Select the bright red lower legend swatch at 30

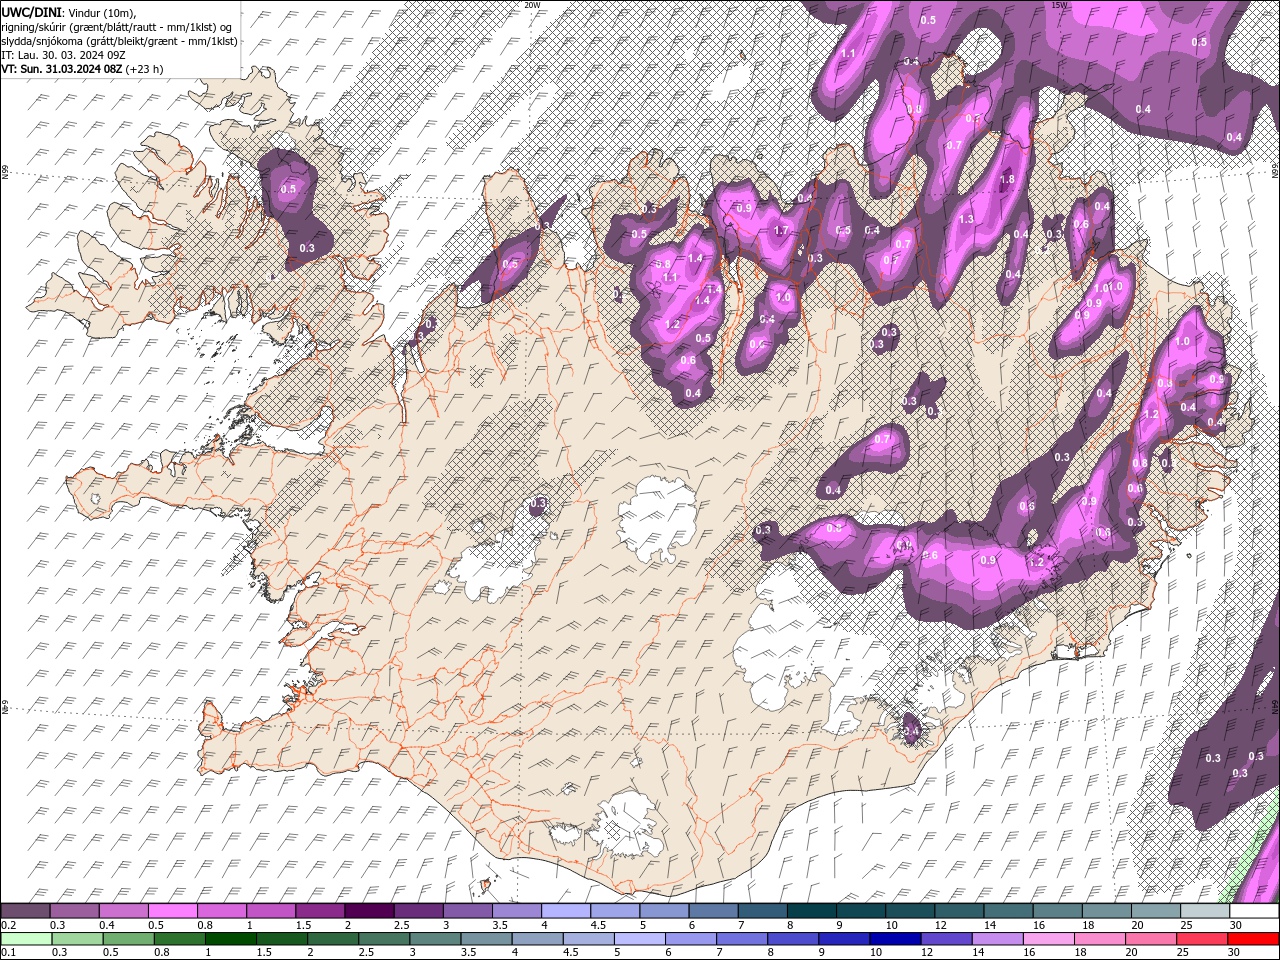point(1253,938)
